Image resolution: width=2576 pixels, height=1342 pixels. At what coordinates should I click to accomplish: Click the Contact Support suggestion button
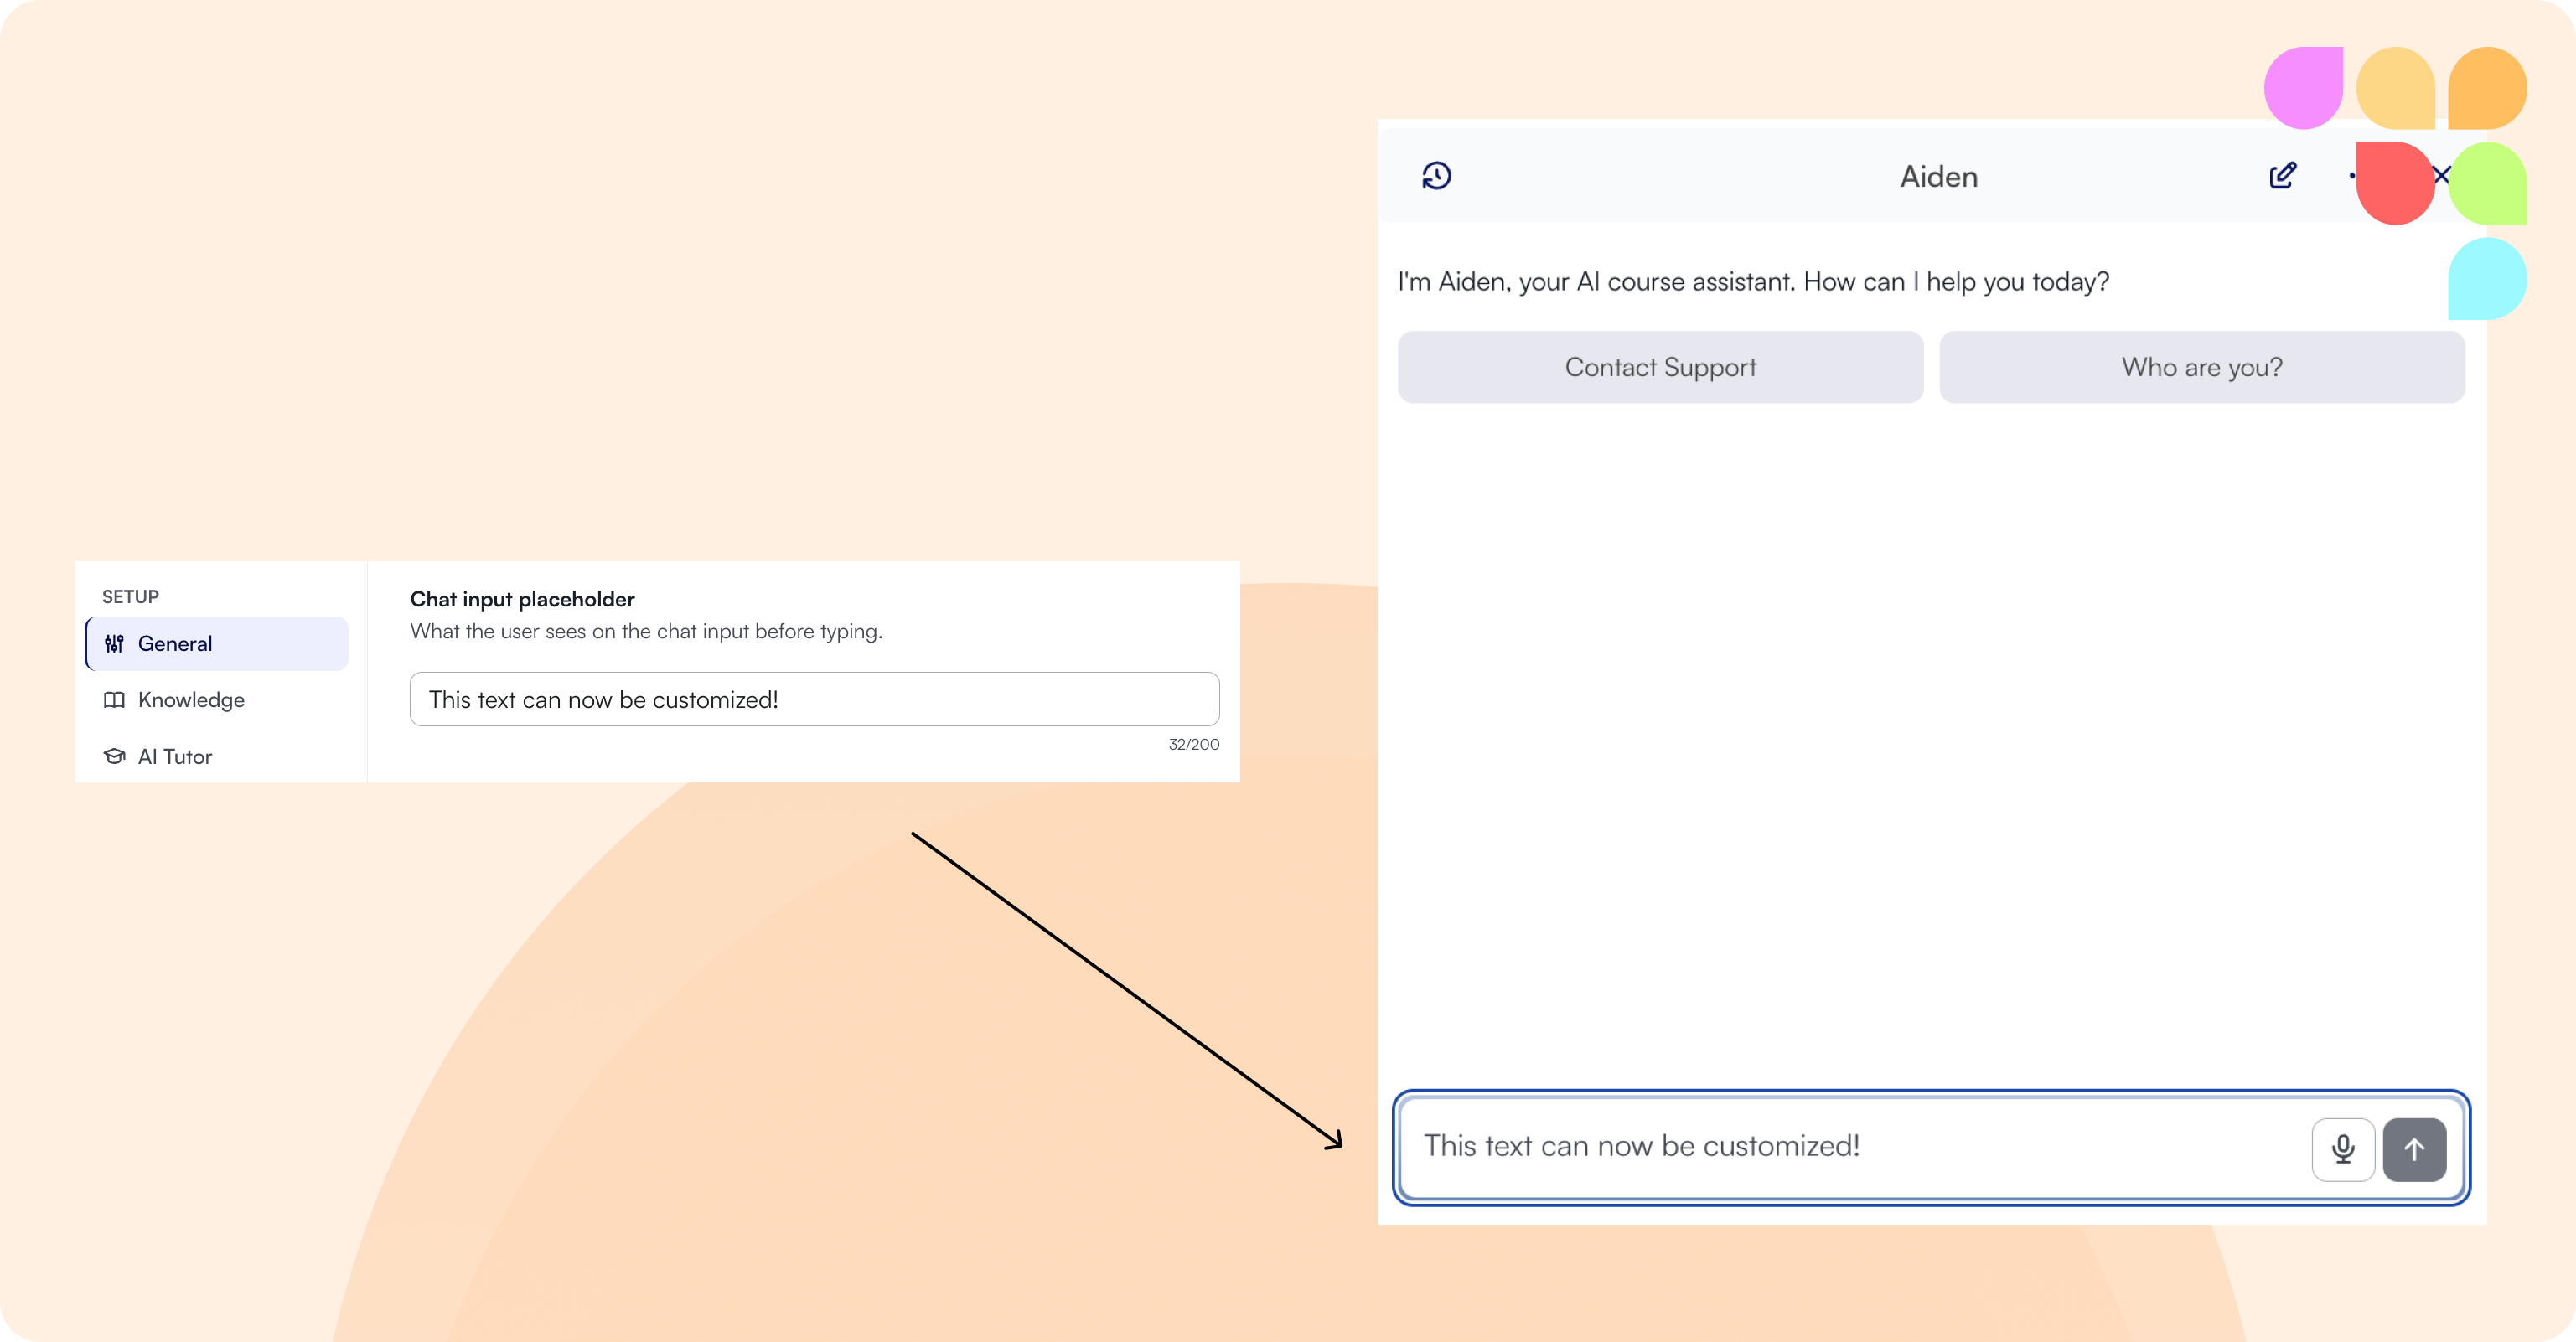click(x=1660, y=367)
